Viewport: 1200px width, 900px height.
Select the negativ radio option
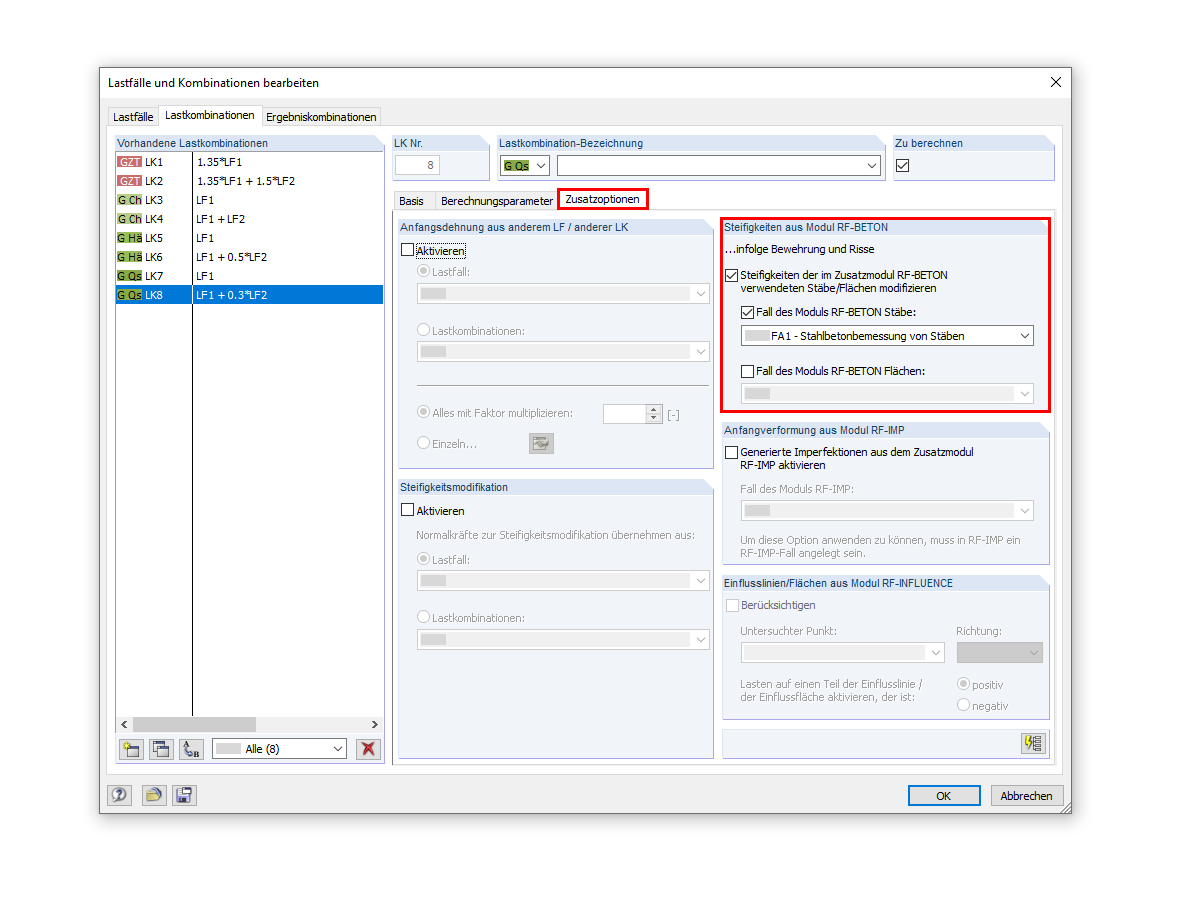point(964,705)
